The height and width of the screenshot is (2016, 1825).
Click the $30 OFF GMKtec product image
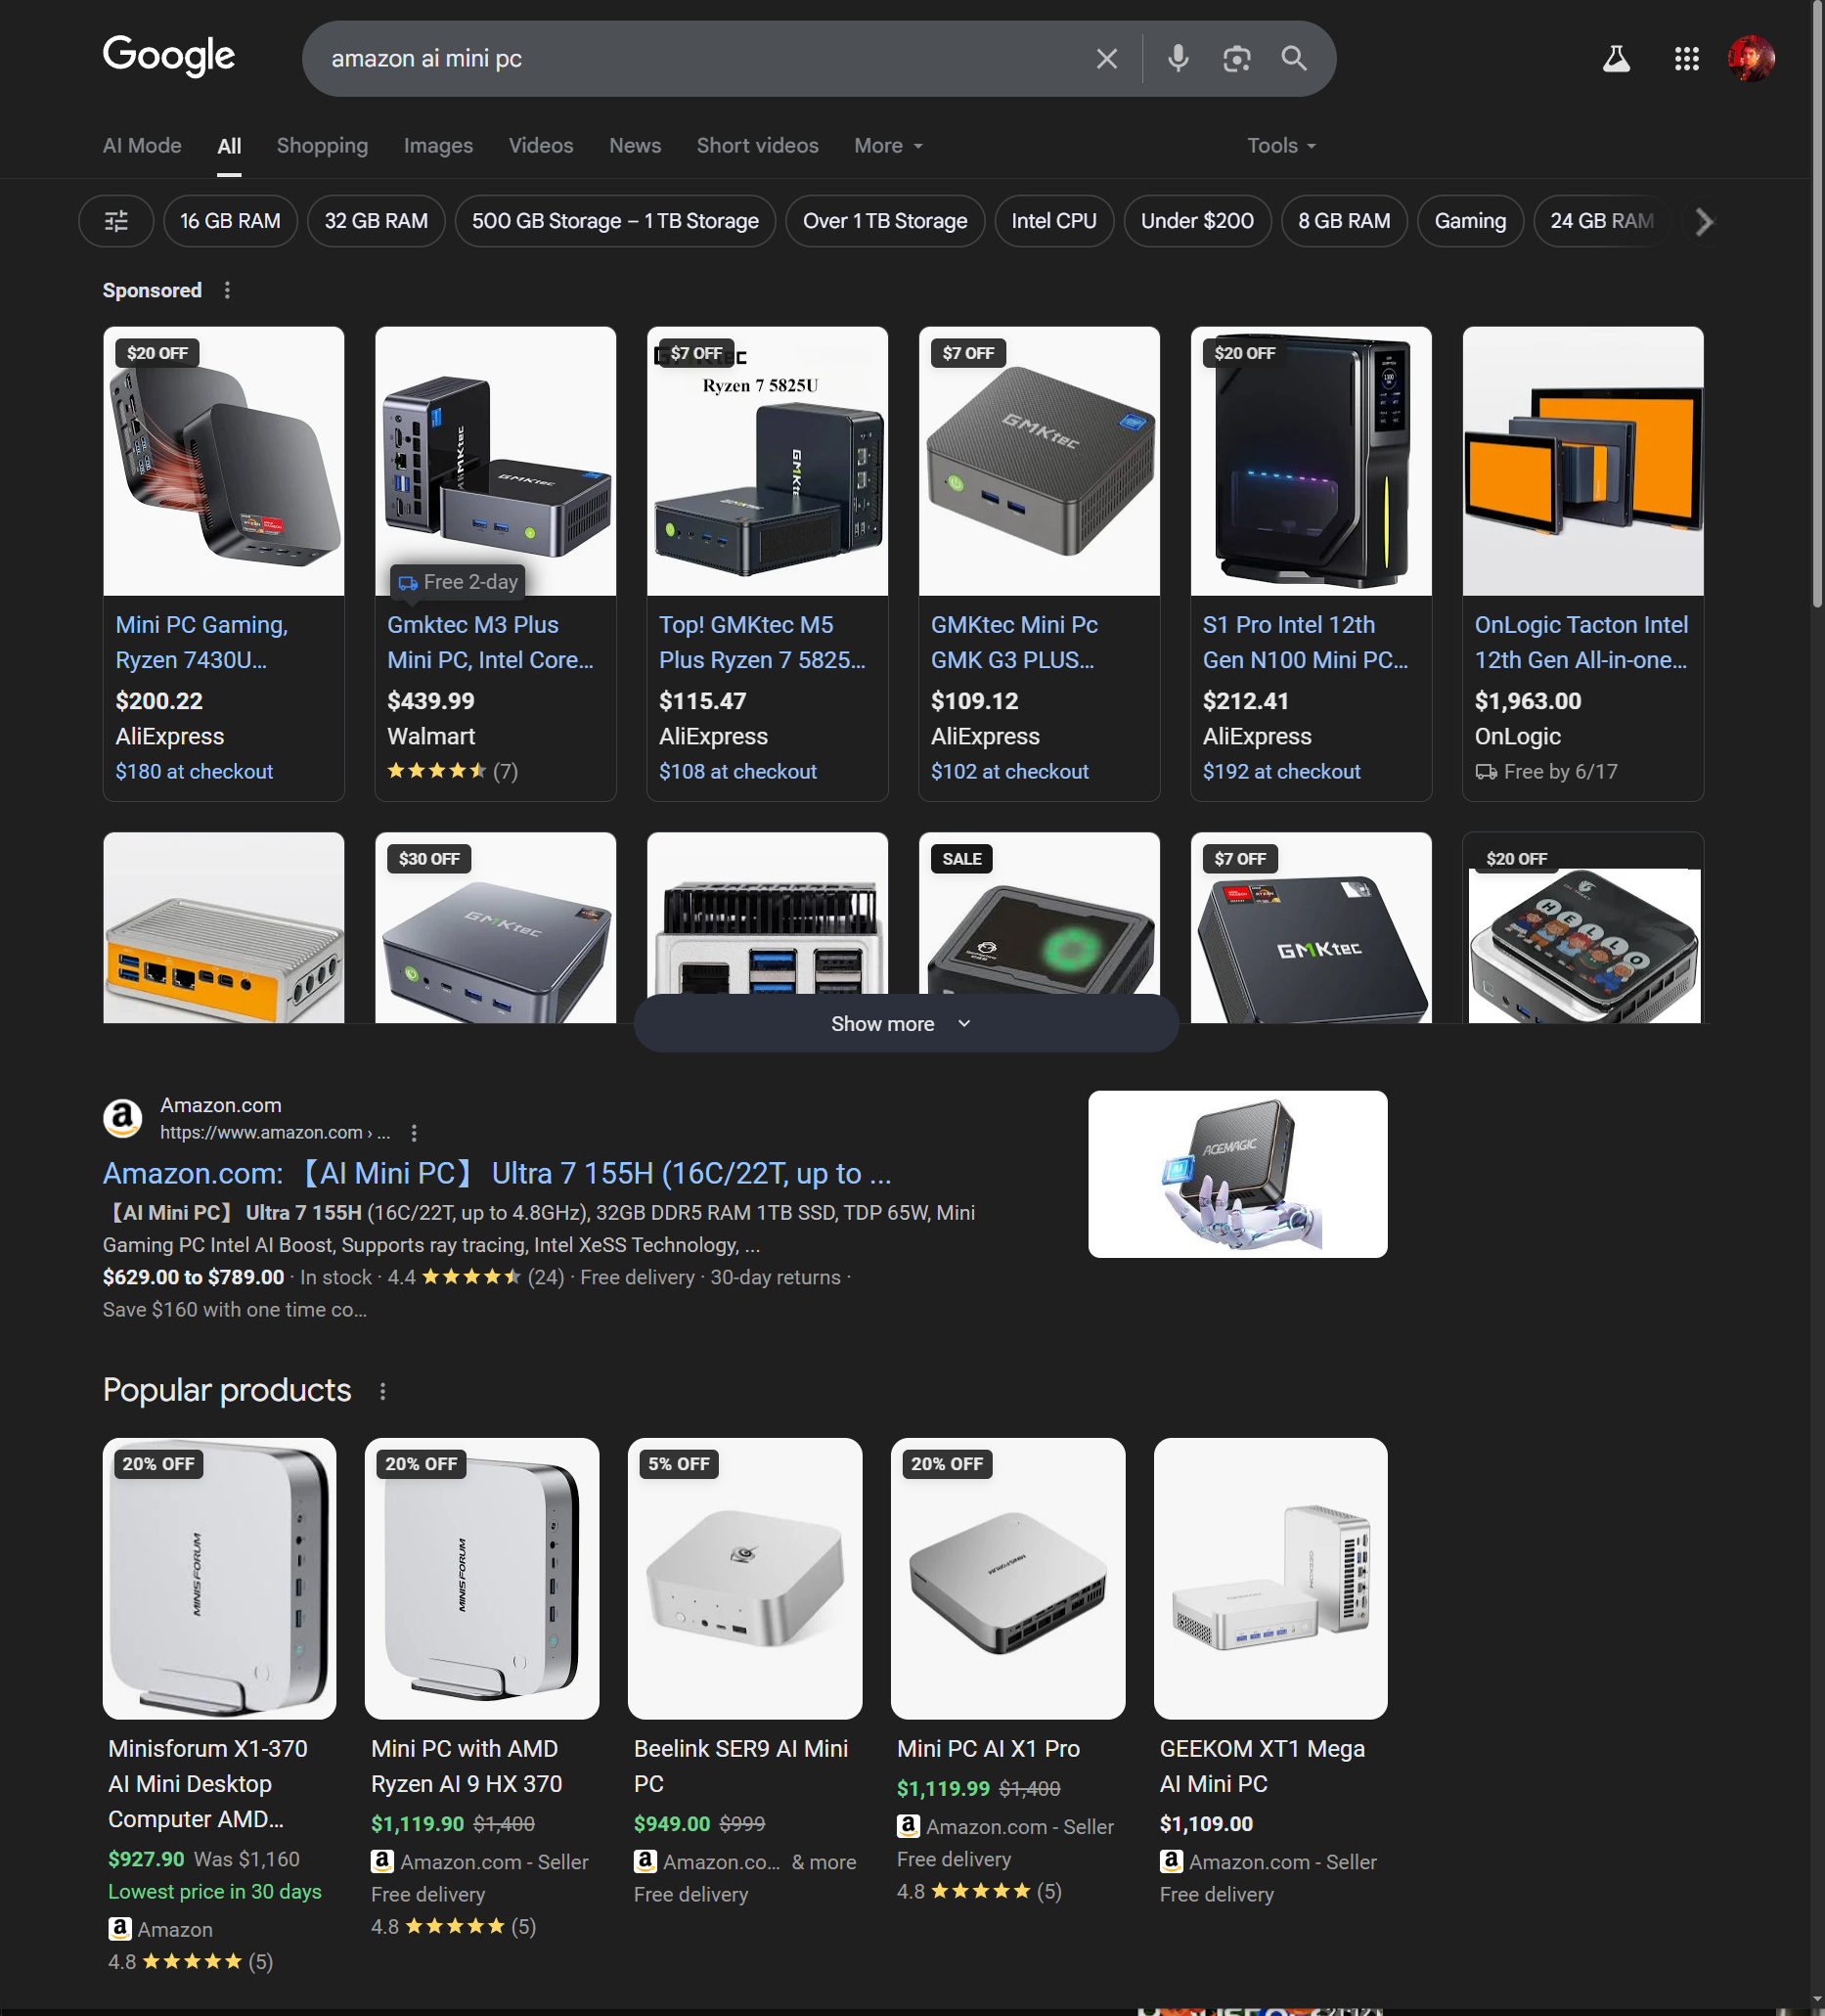point(495,928)
